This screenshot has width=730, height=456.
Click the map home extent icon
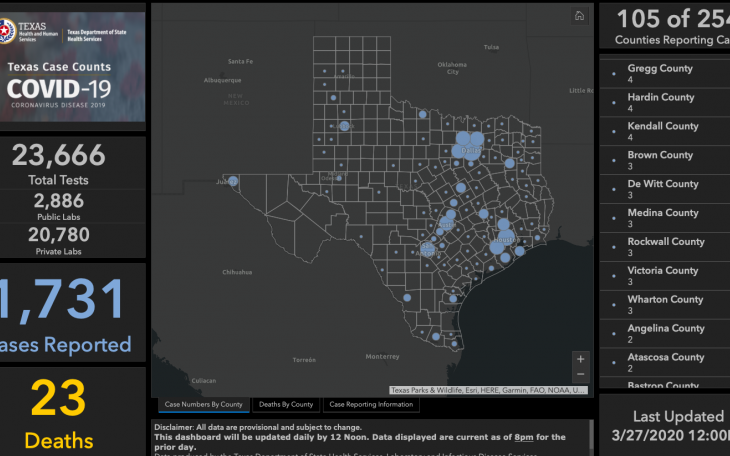point(579,16)
